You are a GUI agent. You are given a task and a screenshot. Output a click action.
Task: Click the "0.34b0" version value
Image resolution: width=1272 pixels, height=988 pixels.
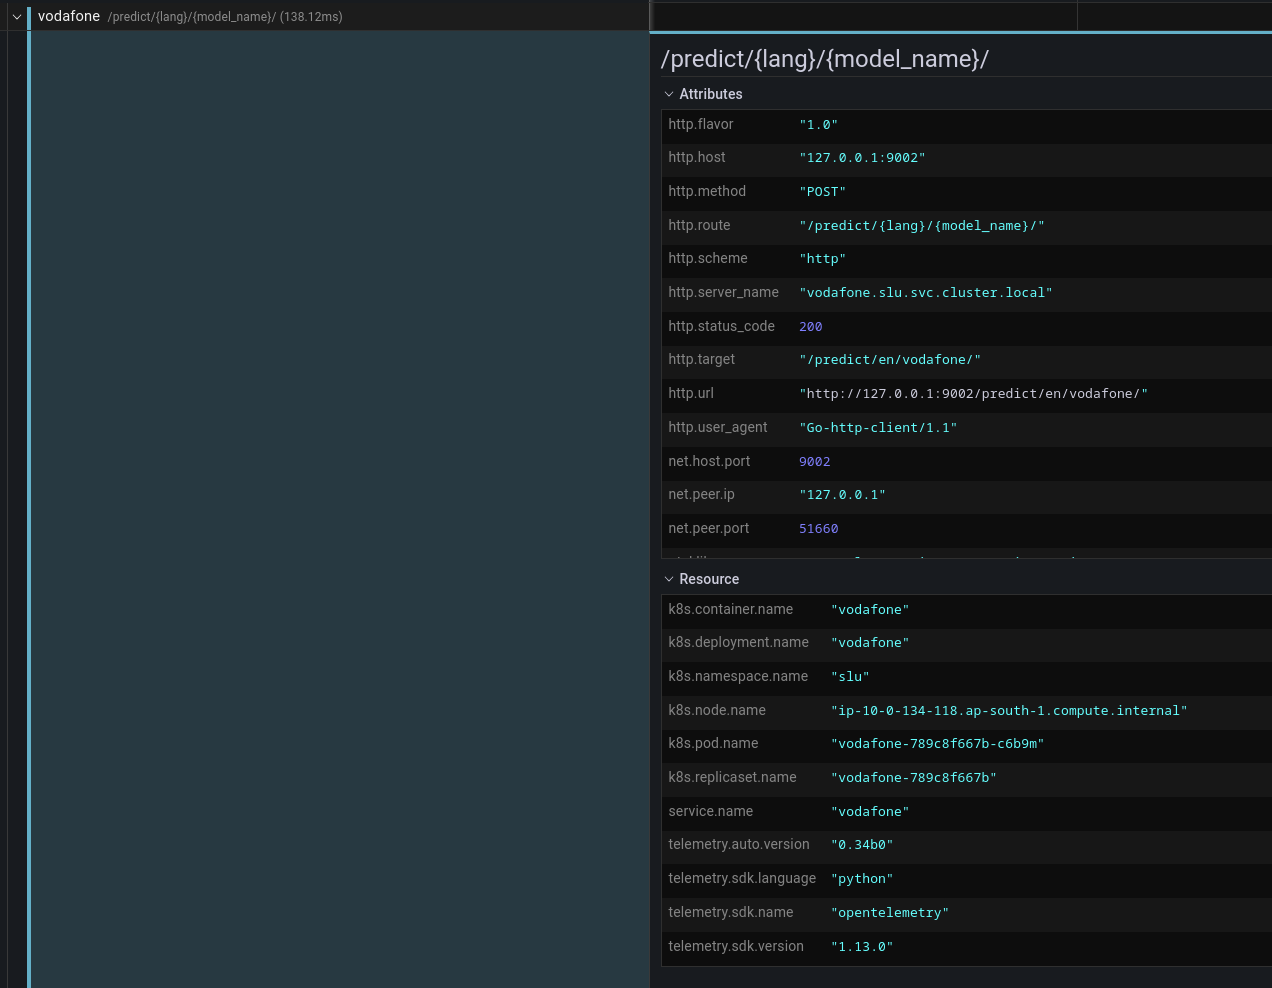pos(862,845)
